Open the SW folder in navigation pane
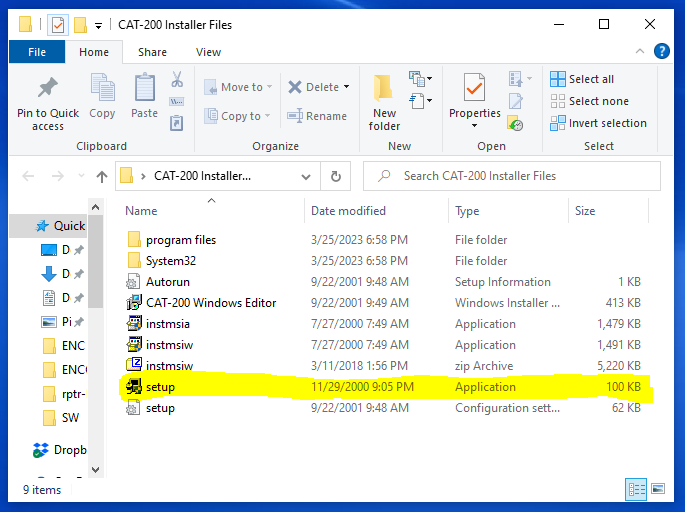The width and height of the screenshot is (685, 512). pyautogui.click(x=61, y=418)
